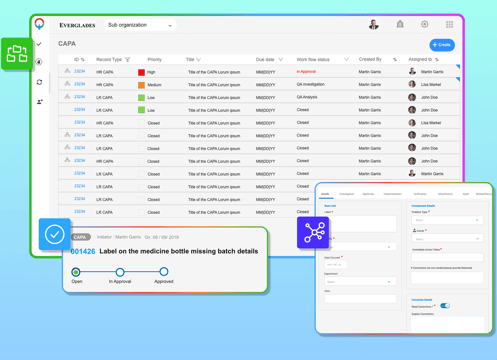The height and width of the screenshot is (360, 497).
Task: Click blue corner flag on the High priority row
Action: [458, 67]
